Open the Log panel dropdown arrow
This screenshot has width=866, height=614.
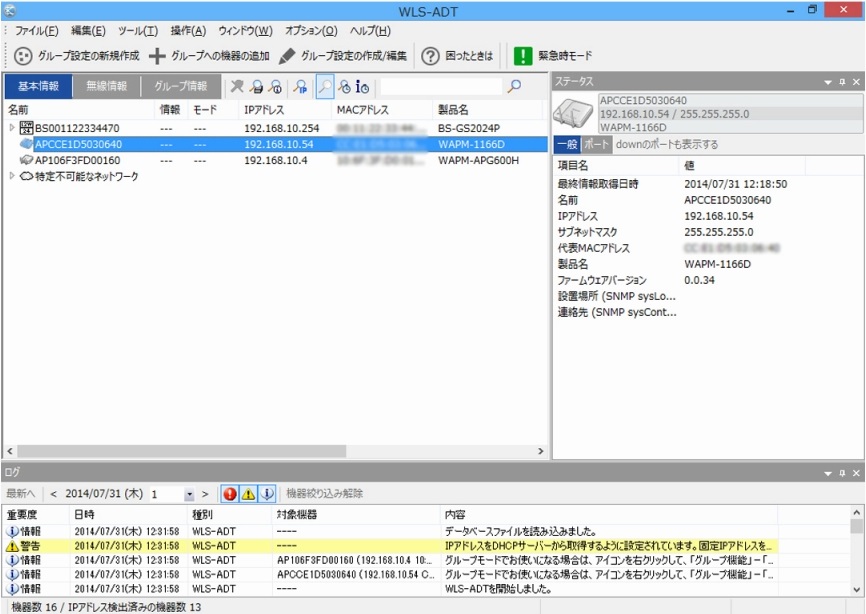[x=828, y=474]
